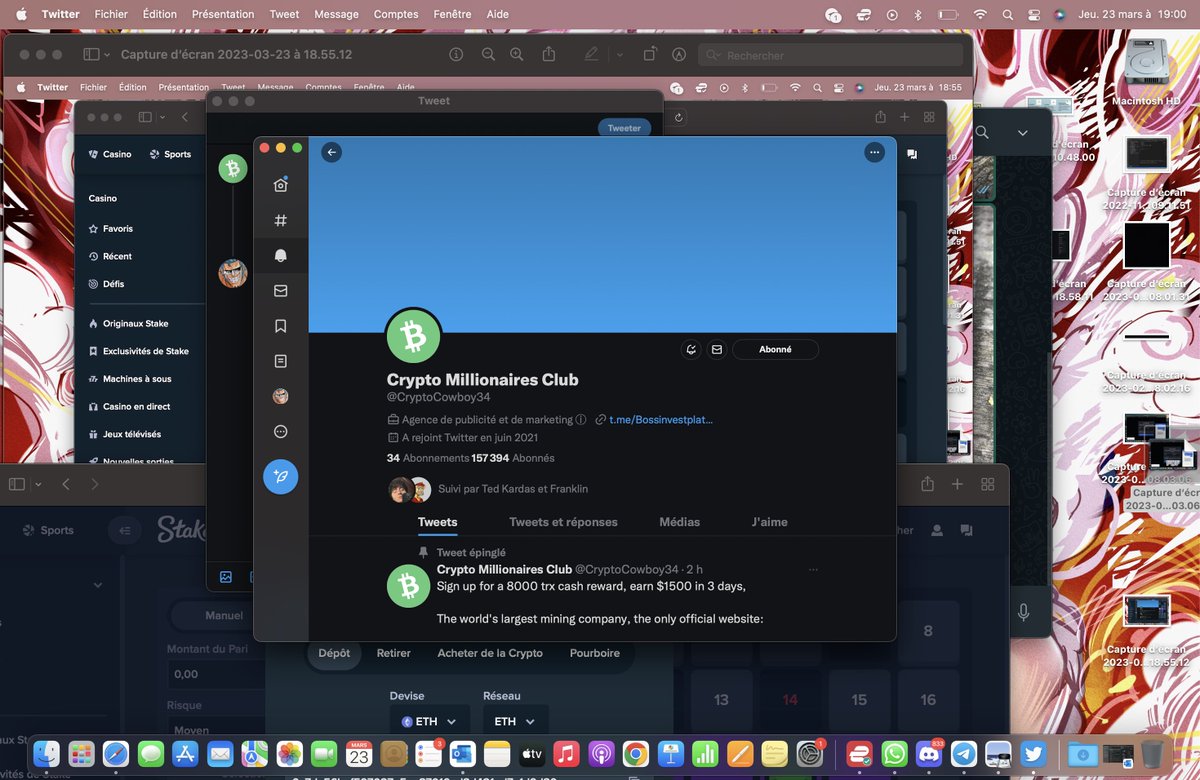Message Crypto Millionaires Club via envelope
The width and height of the screenshot is (1200, 780).
point(717,349)
